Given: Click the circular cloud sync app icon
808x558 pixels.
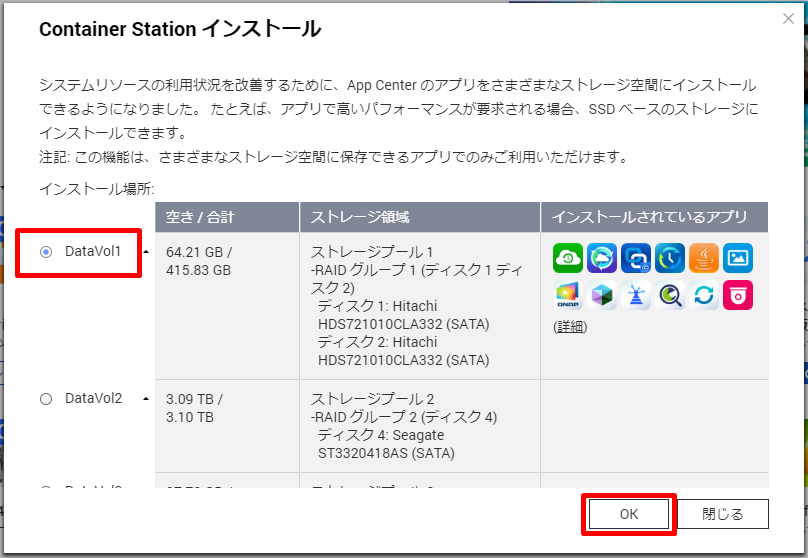Looking at the screenshot, I should 601,258.
